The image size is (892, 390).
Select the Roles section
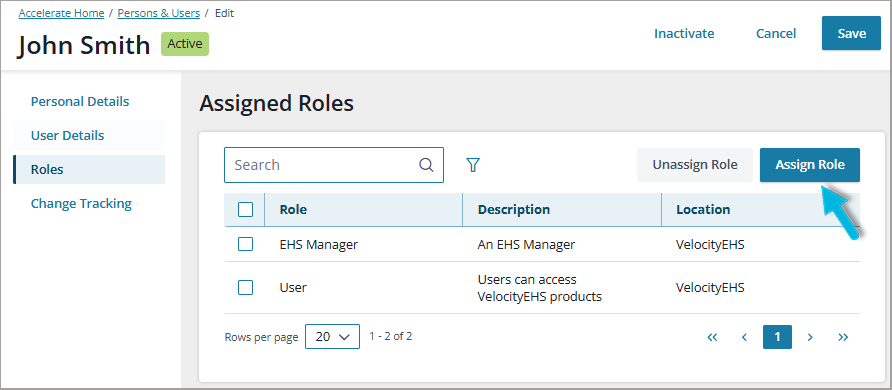coord(89,169)
